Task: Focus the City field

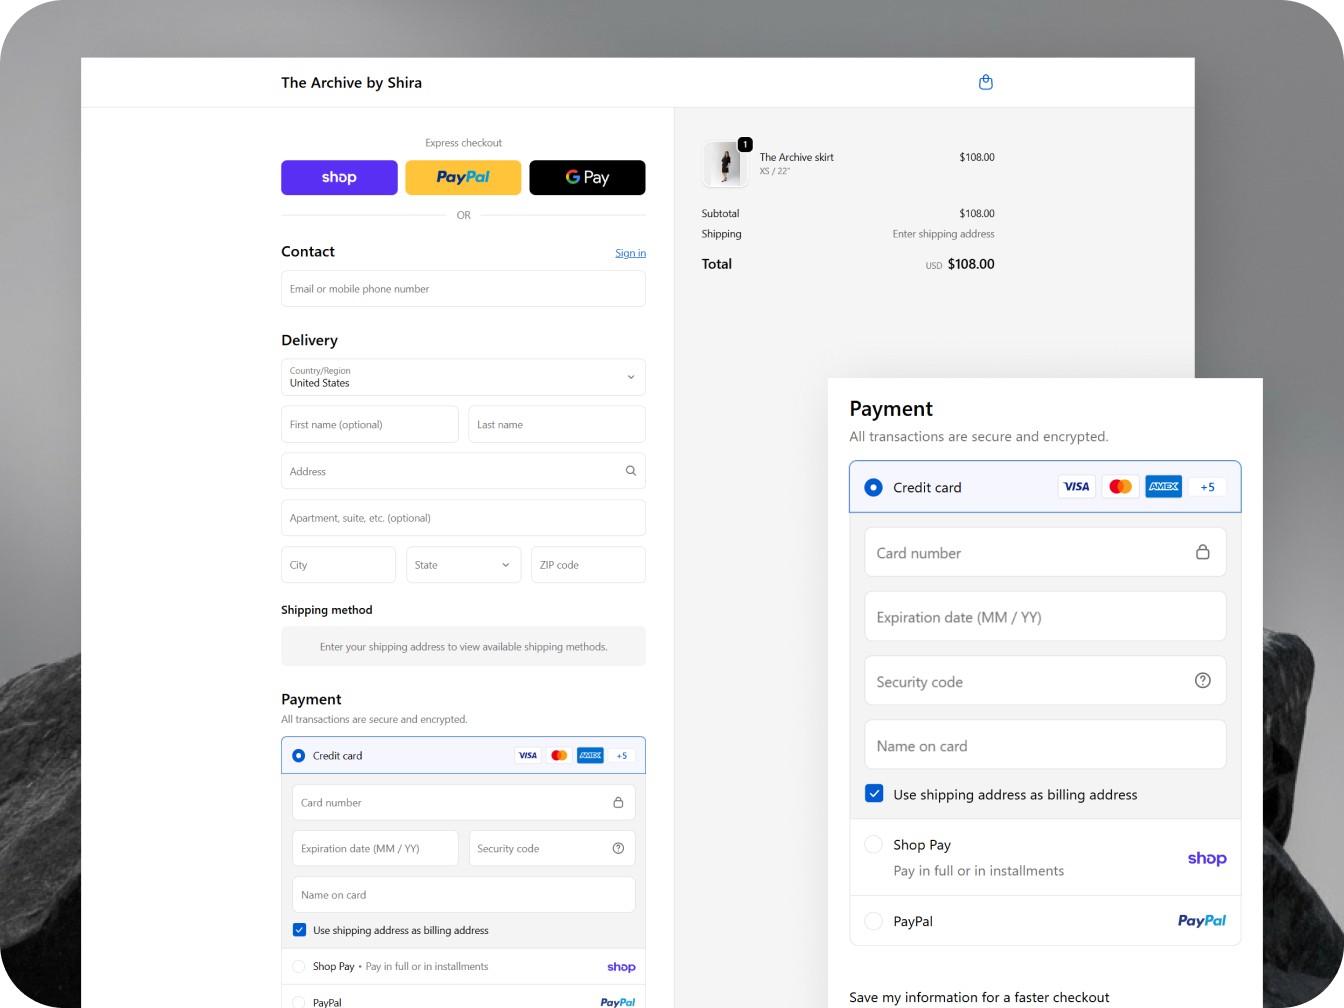Action: click(x=339, y=565)
